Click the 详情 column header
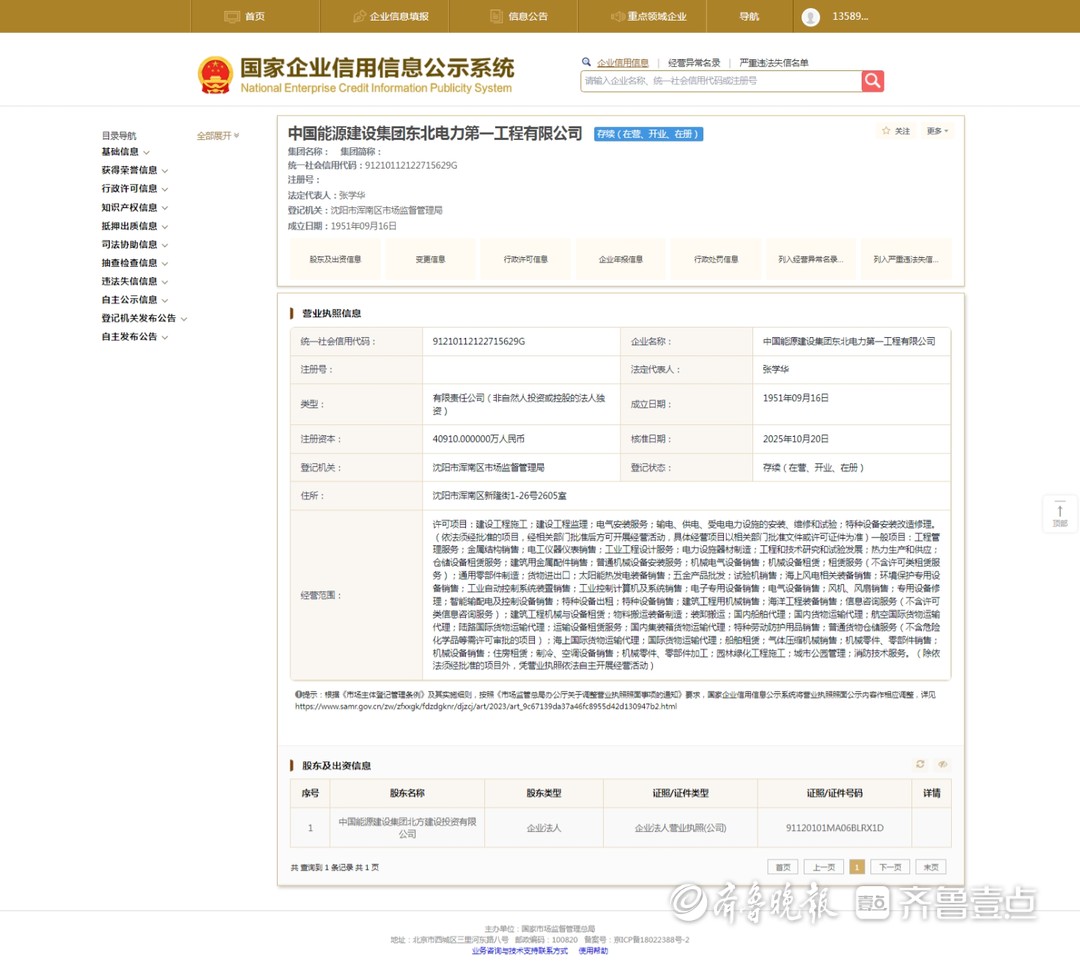 click(x=931, y=793)
